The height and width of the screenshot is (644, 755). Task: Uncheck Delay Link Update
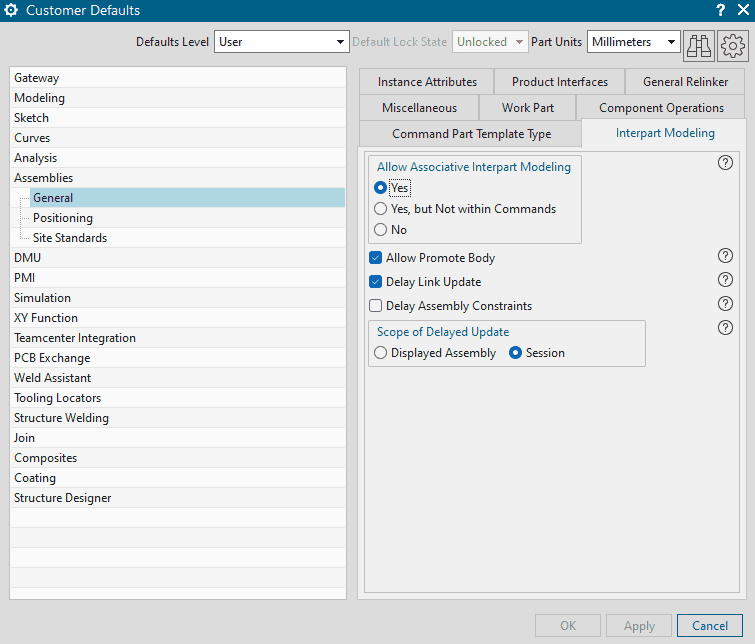(376, 282)
